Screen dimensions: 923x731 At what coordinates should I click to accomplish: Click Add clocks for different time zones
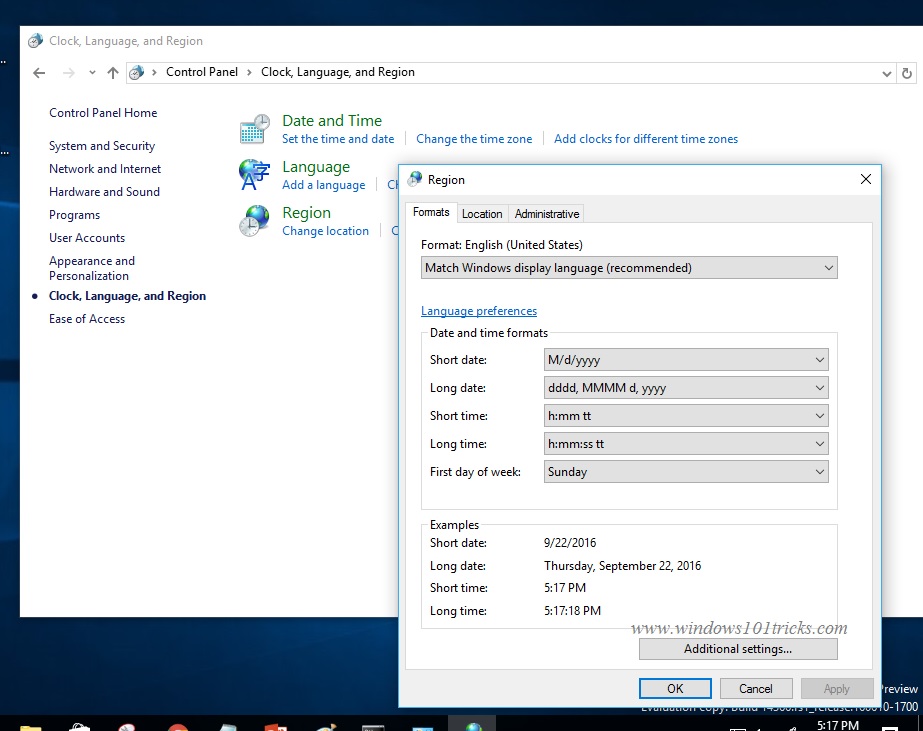coord(646,139)
